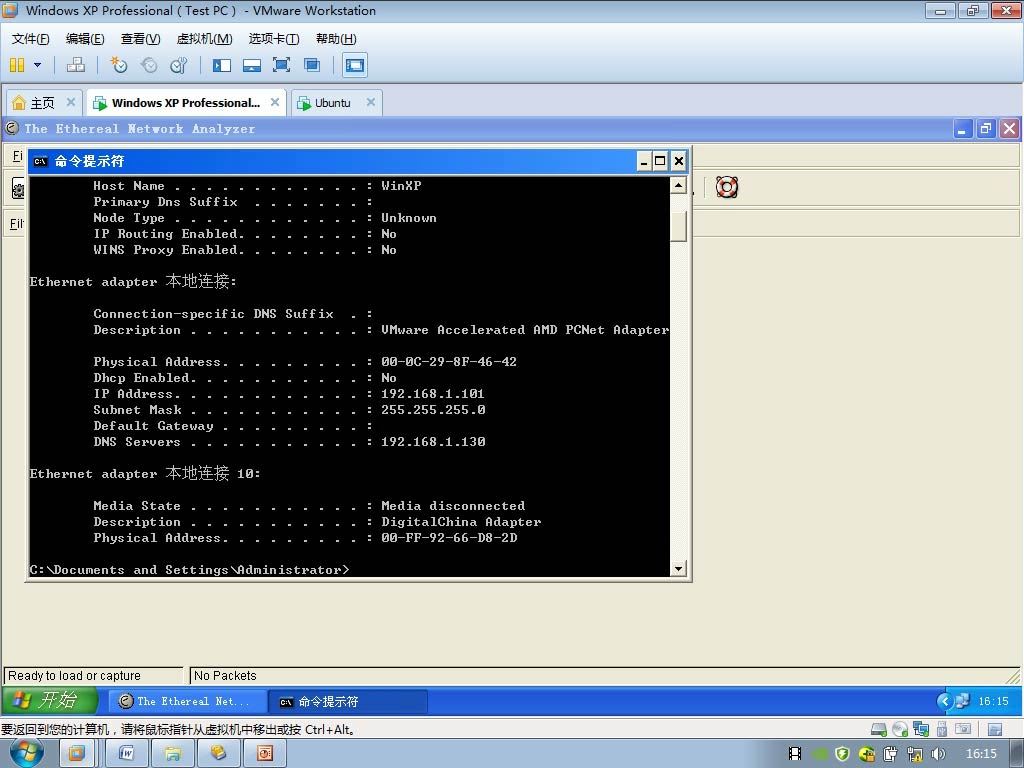
Task: Open the XP 开始 start menu
Action: tap(50, 701)
